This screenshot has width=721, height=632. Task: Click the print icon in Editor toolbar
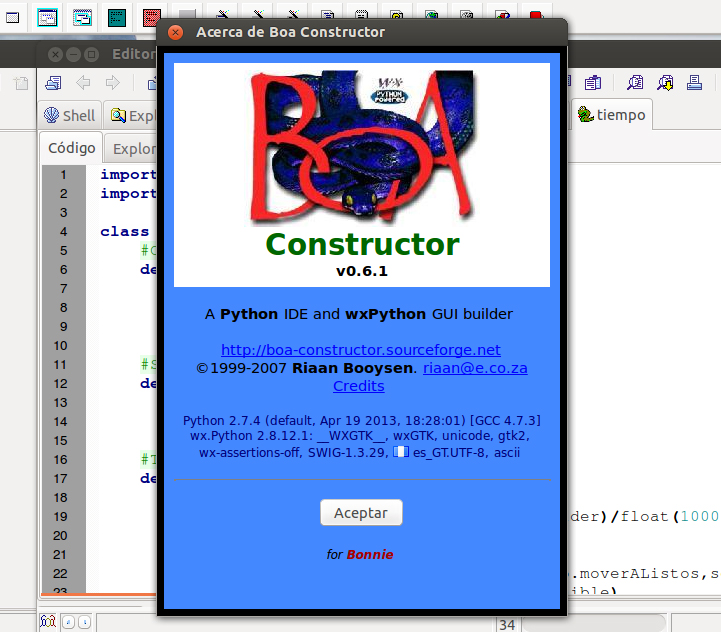pos(694,83)
